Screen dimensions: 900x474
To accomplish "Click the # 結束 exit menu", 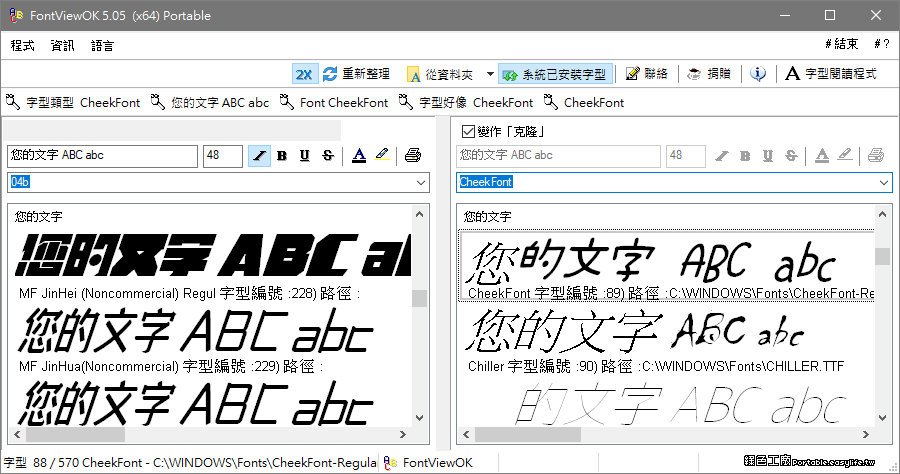I will [841, 44].
